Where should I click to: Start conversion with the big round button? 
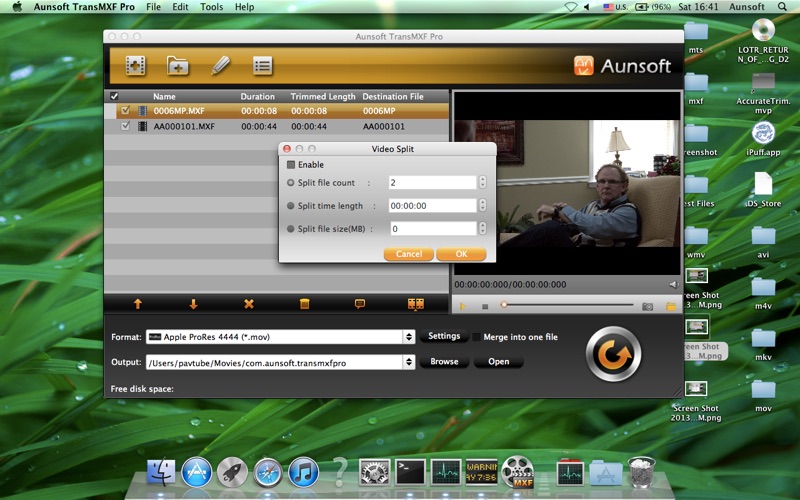tap(613, 354)
